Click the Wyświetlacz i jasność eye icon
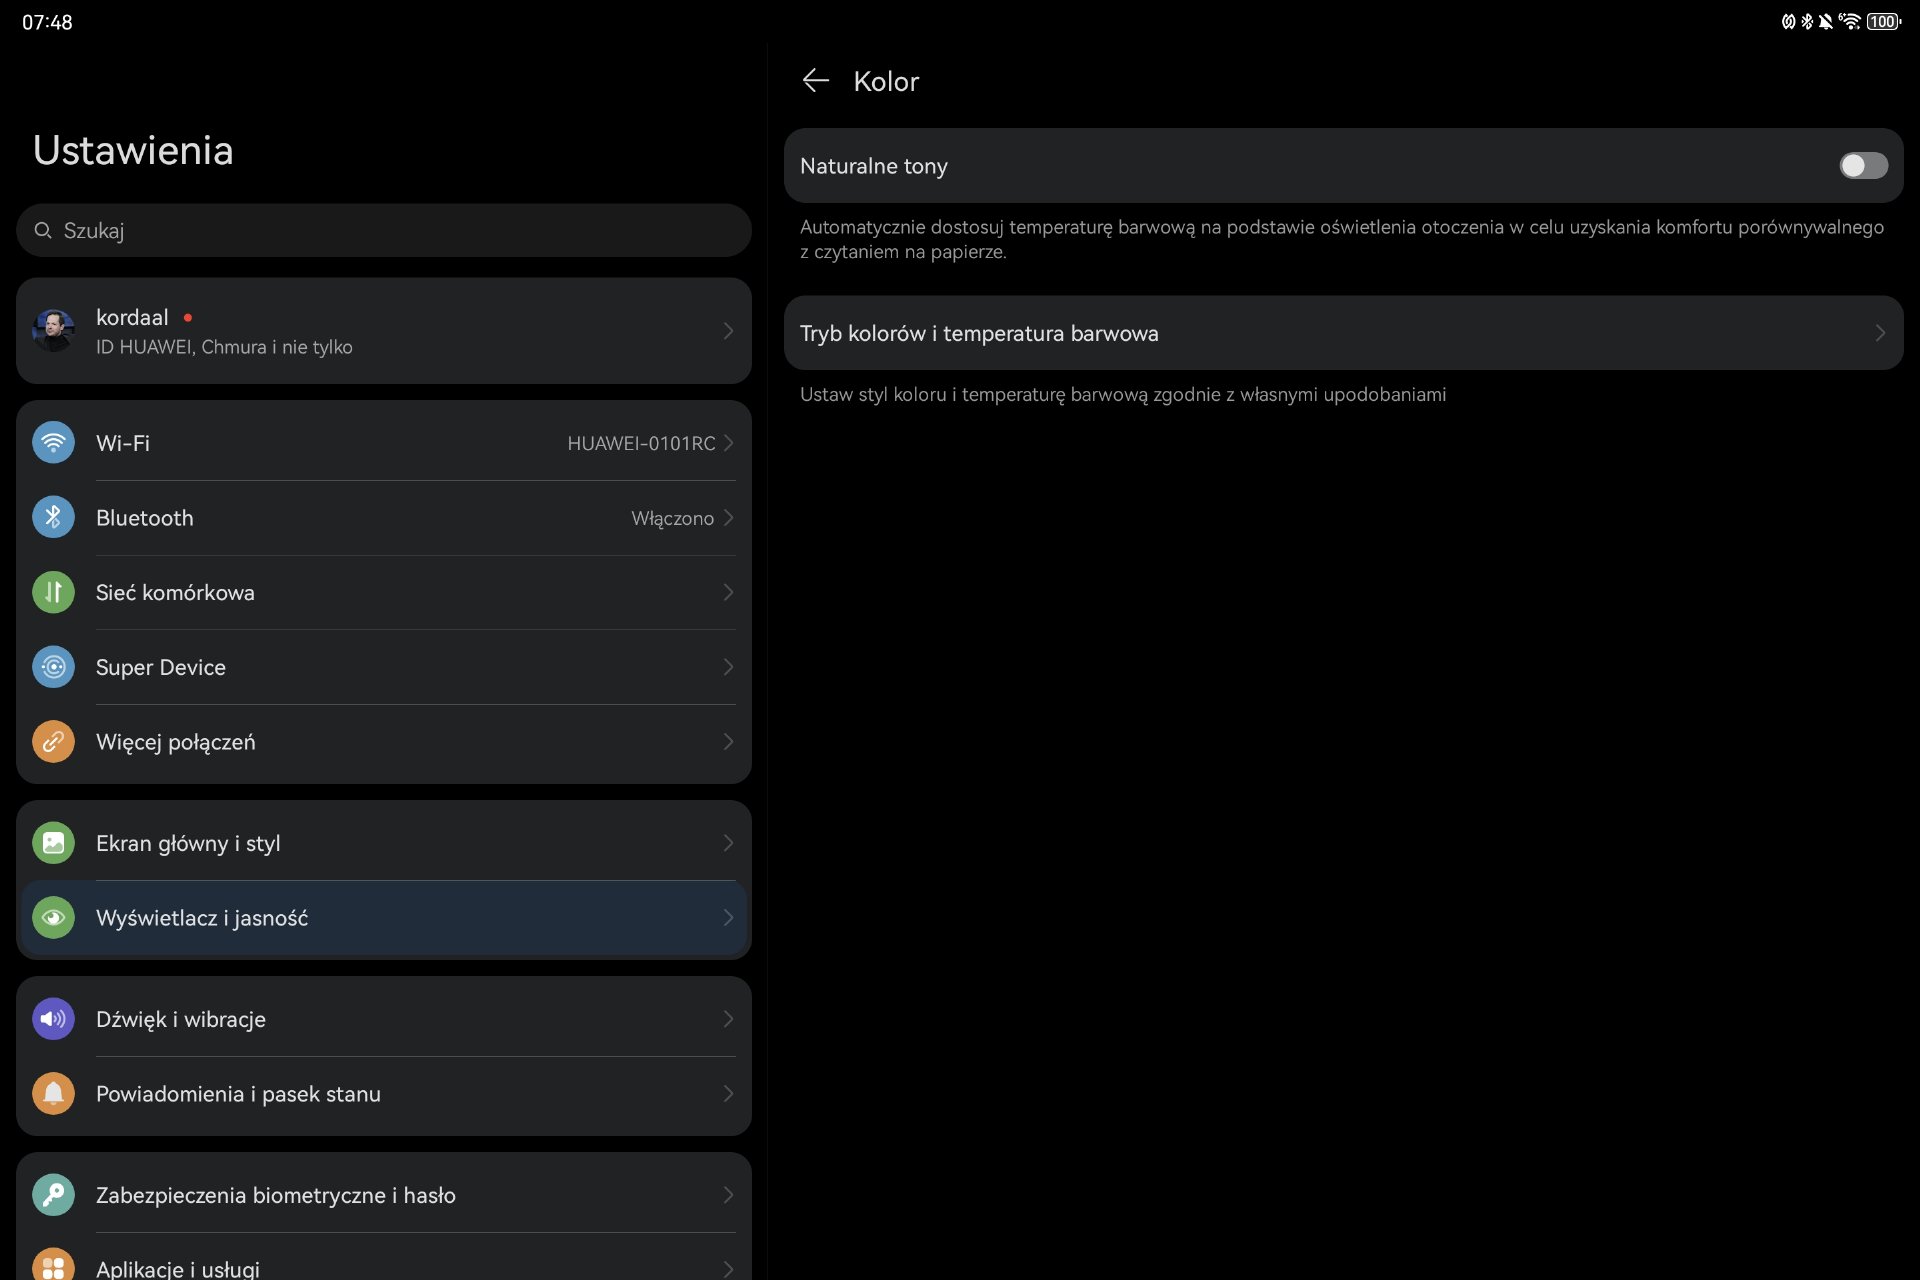 click(x=53, y=918)
